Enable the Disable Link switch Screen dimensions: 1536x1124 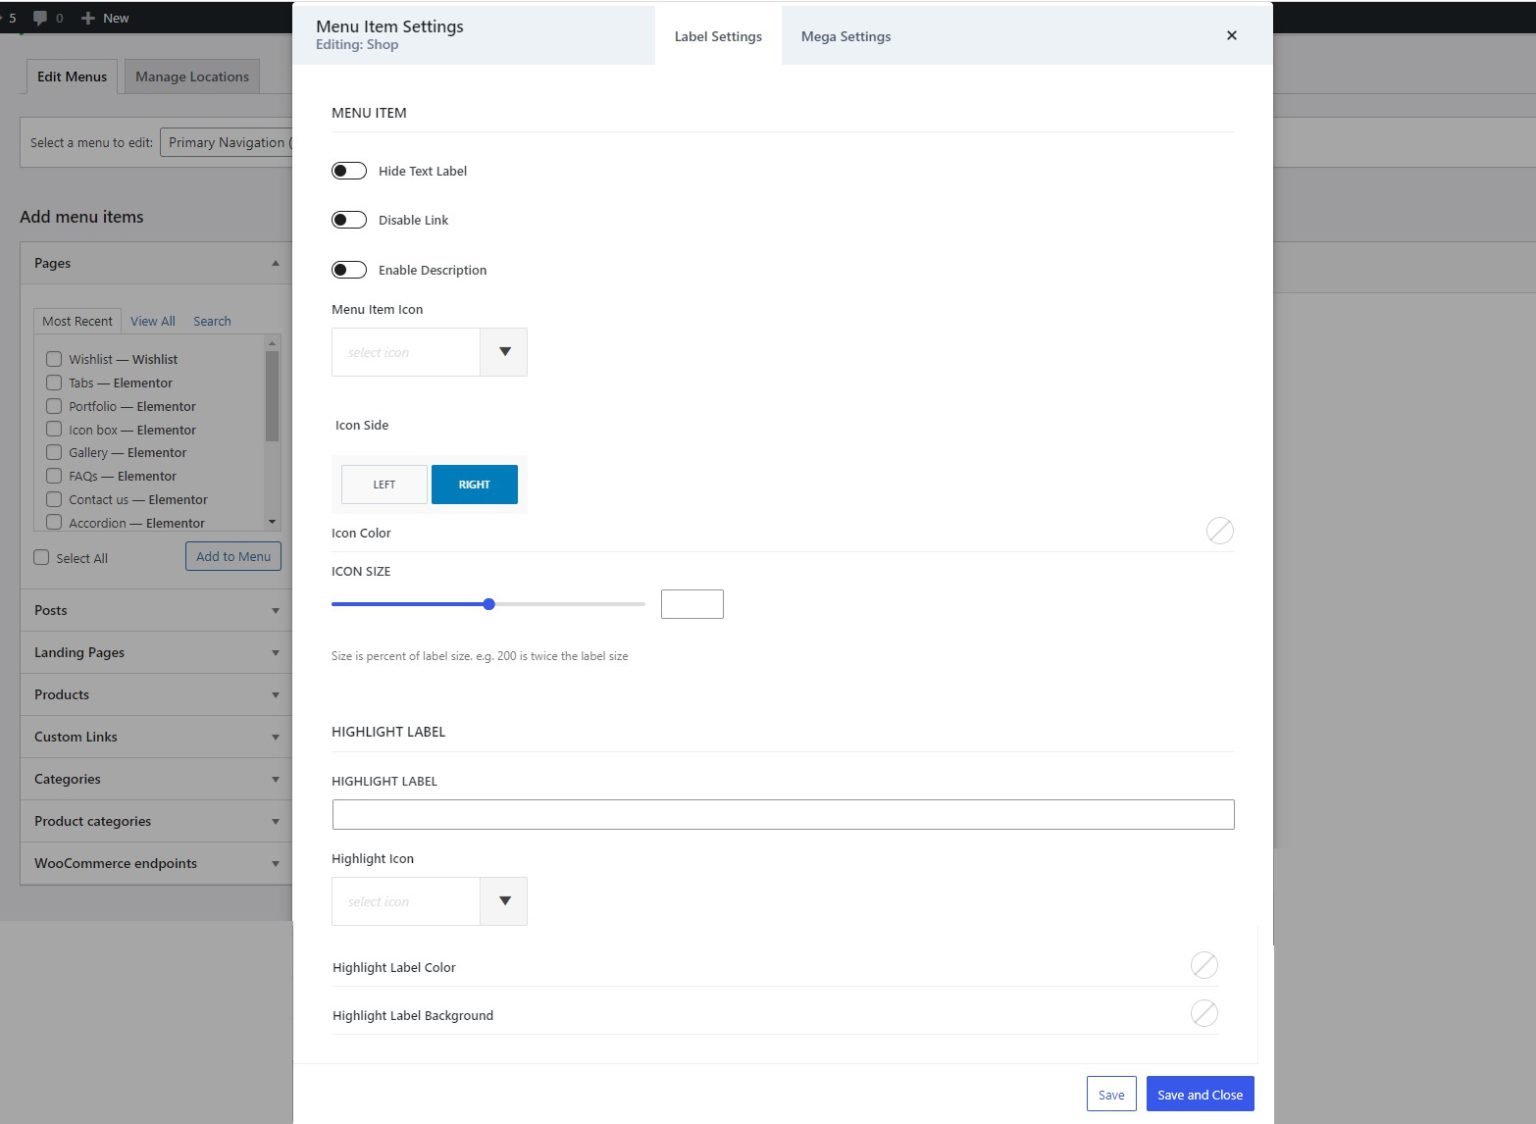tap(349, 219)
